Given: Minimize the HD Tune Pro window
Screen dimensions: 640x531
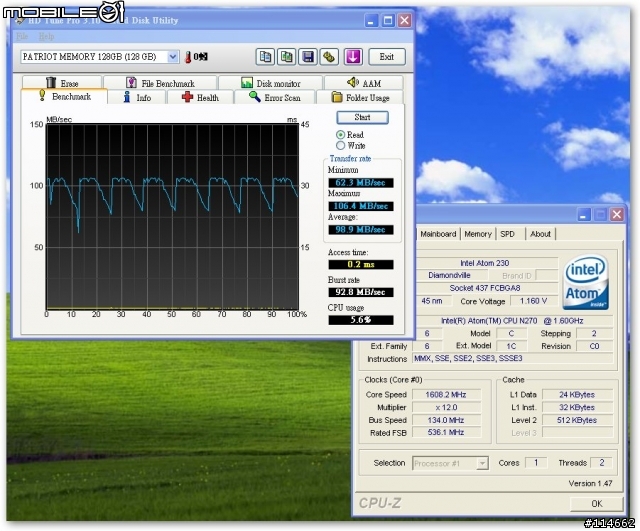Looking at the screenshot, I should coord(371,20).
